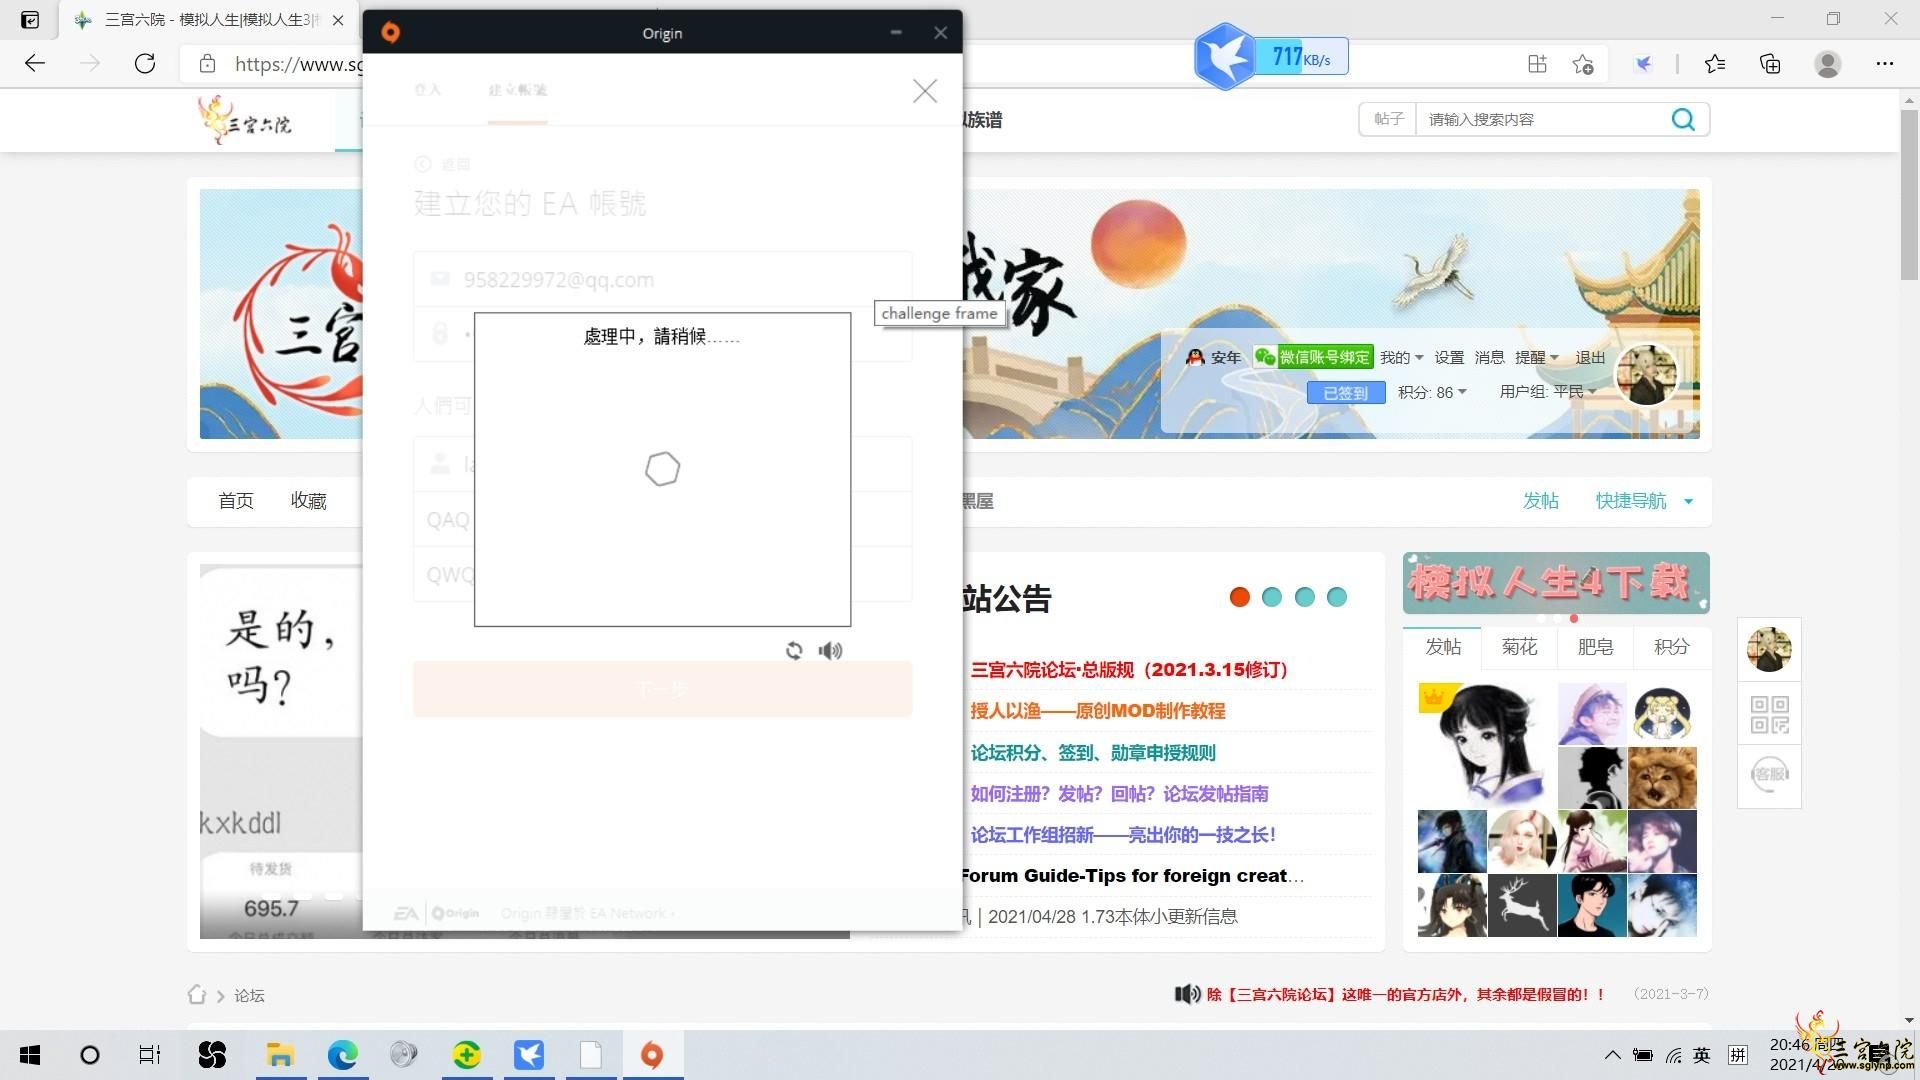Screen dimensions: 1920x1080
Task: Open 三宫六院论坛·总版规 announcement
Action: pyautogui.click(x=1129, y=670)
